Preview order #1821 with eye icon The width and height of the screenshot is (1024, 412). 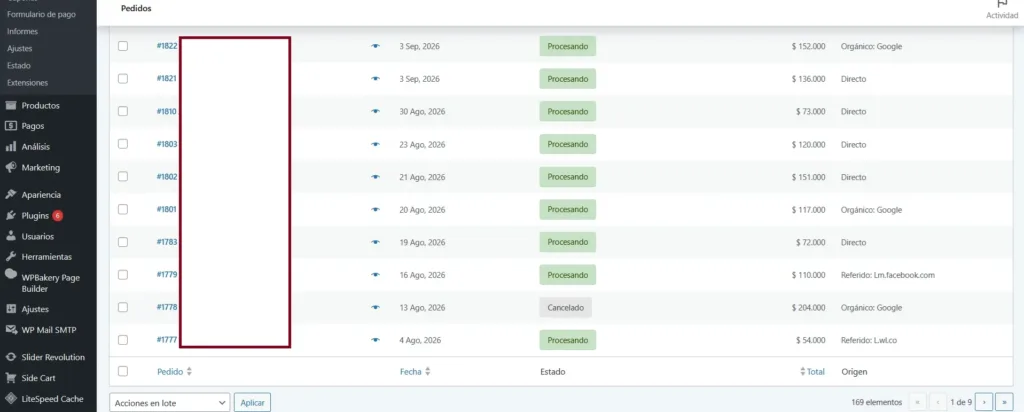[375, 79]
